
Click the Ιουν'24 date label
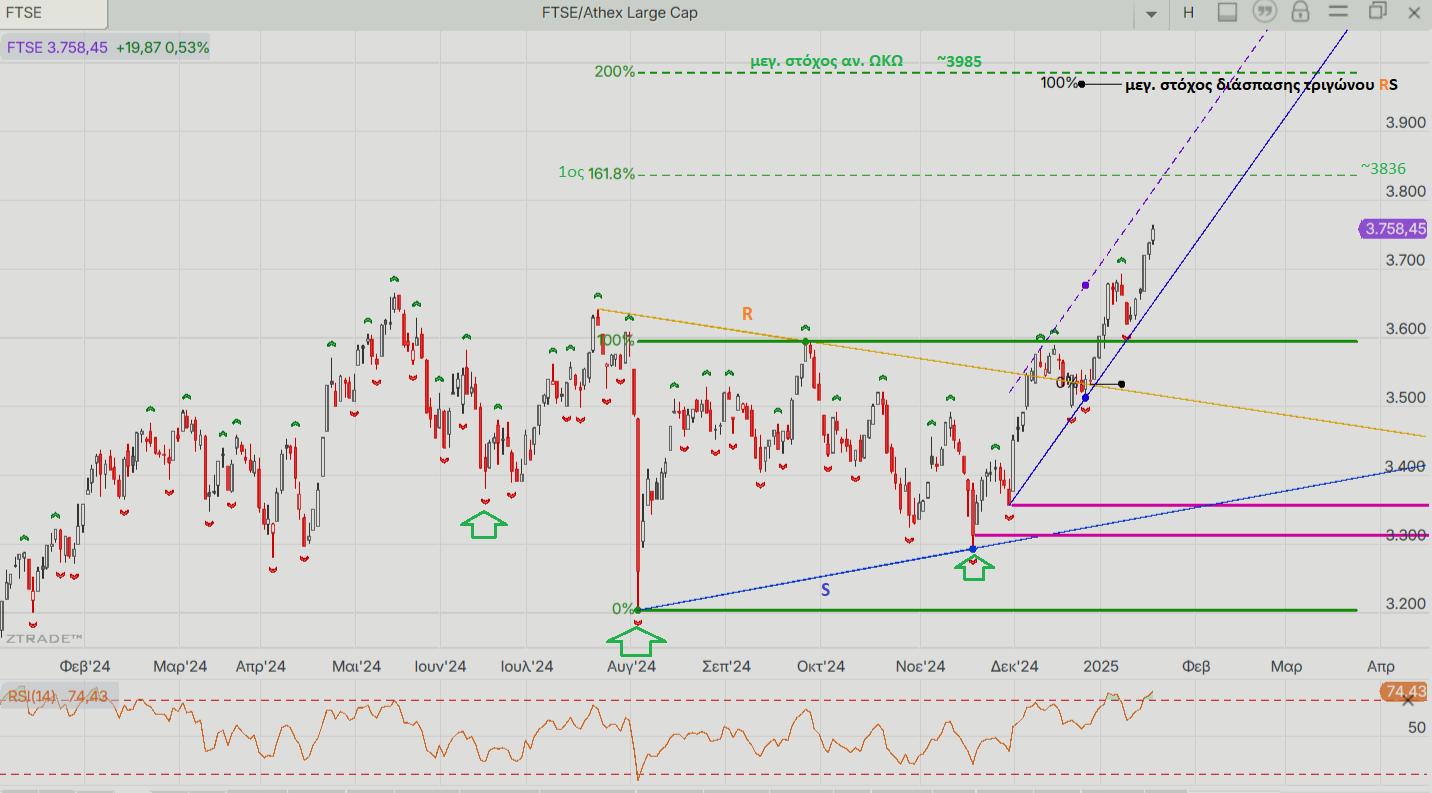pyautogui.click(x=441, y=666)
